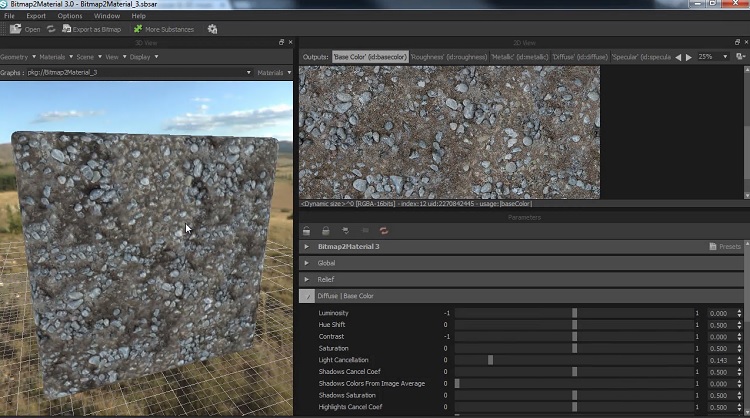Click the Luminosity value field 0.000
This screenshot has height=418, width=750.
[x=721, y=313]
